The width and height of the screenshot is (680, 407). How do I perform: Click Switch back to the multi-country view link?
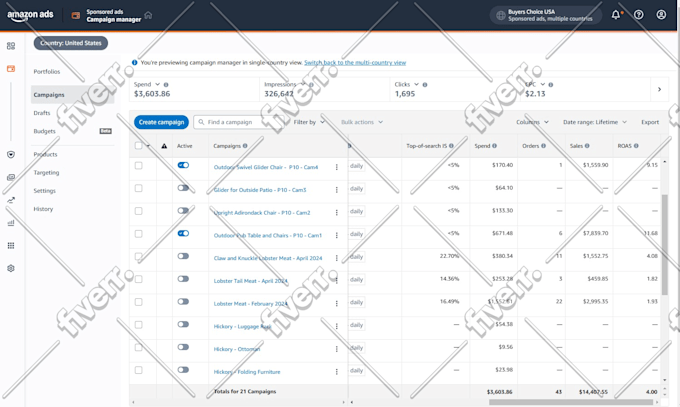coord(355,62)
